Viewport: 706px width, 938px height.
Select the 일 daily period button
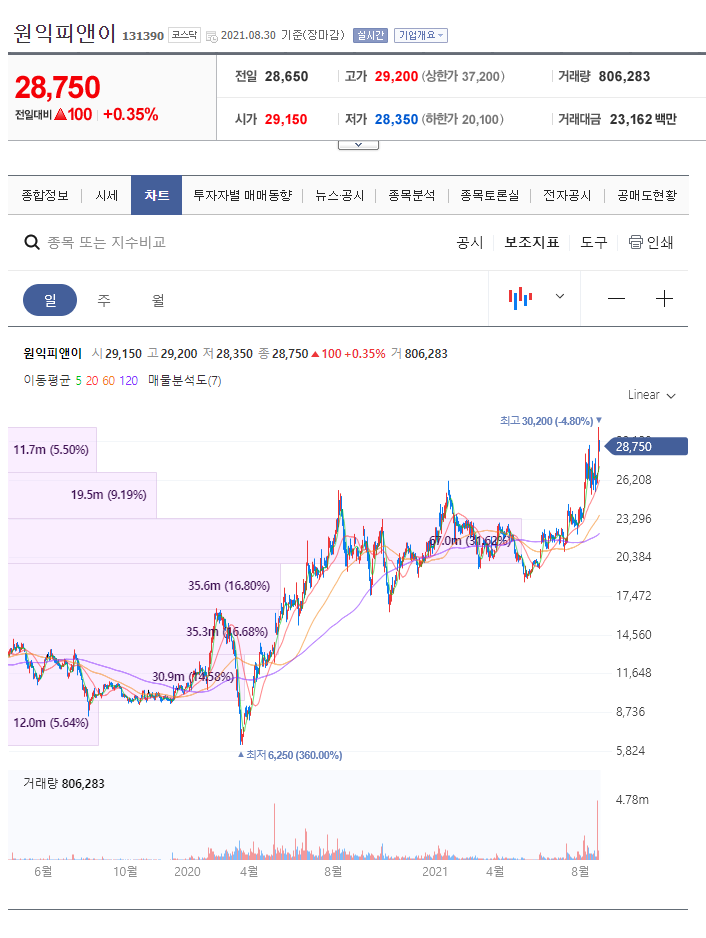click(50, 300)
